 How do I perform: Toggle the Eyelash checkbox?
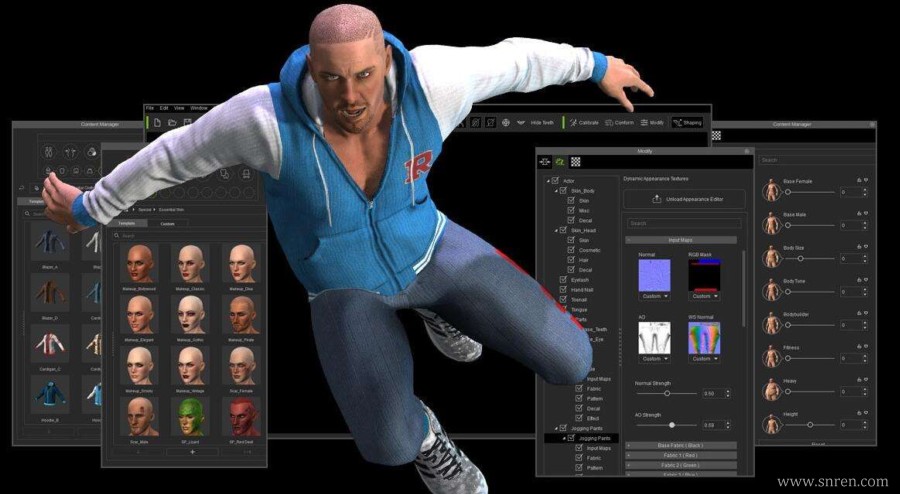point(564,279)
